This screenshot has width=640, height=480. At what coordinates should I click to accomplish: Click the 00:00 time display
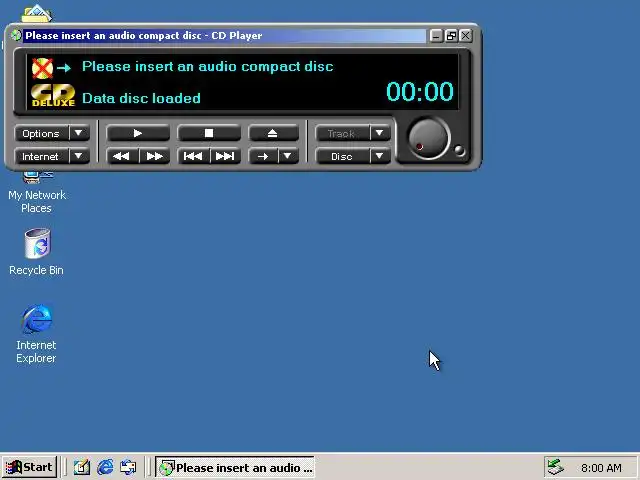420,91
